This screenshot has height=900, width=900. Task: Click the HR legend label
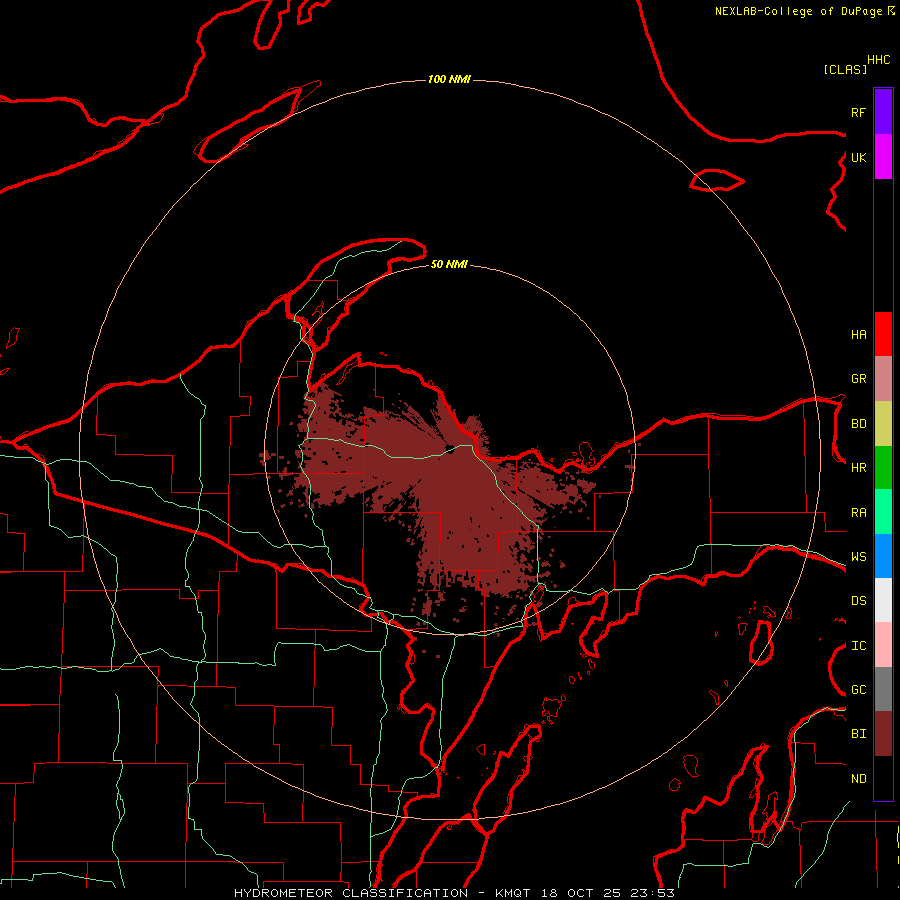tap(858, 468)
